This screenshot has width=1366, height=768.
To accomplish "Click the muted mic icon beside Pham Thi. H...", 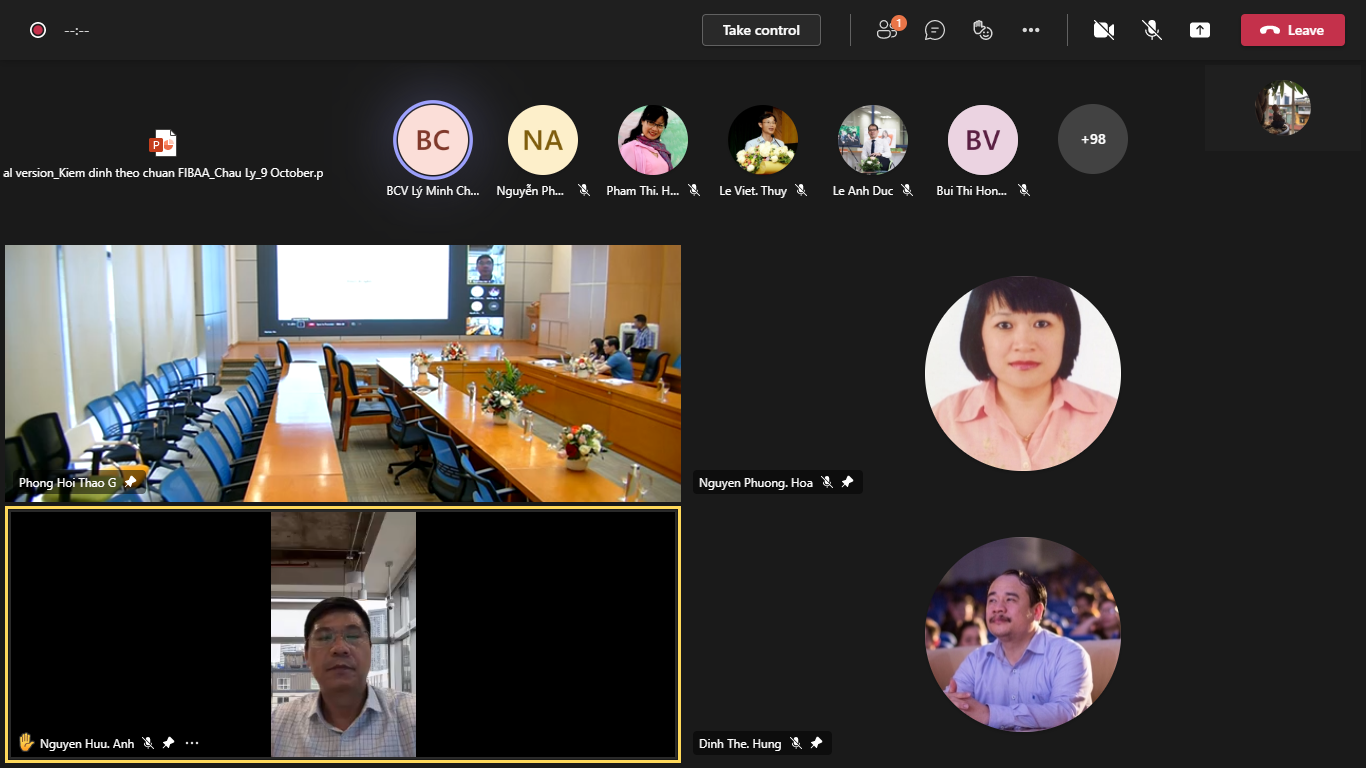I will (x=694, y=190).
